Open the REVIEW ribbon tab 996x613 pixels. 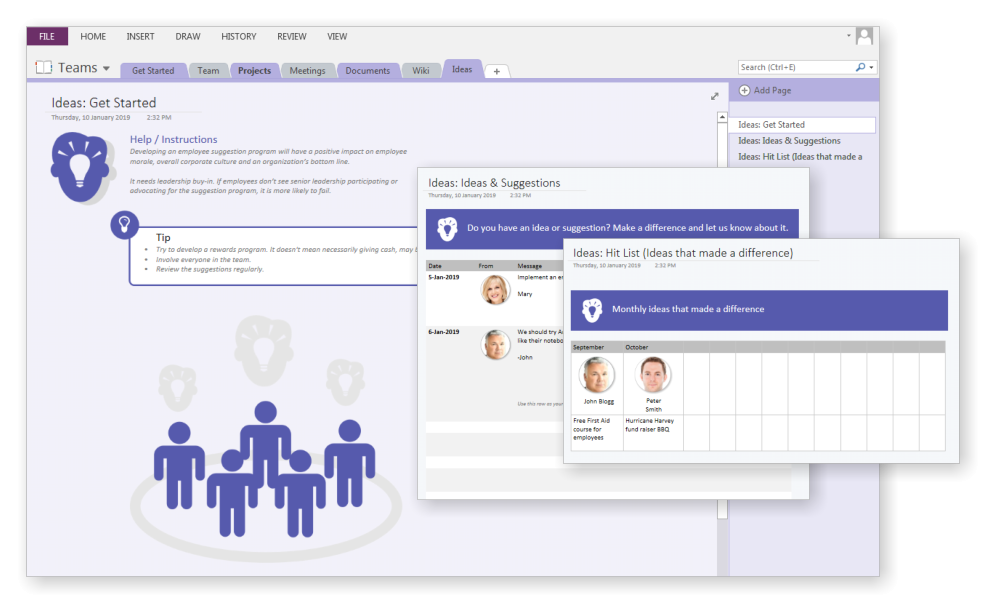coord(292,36)
